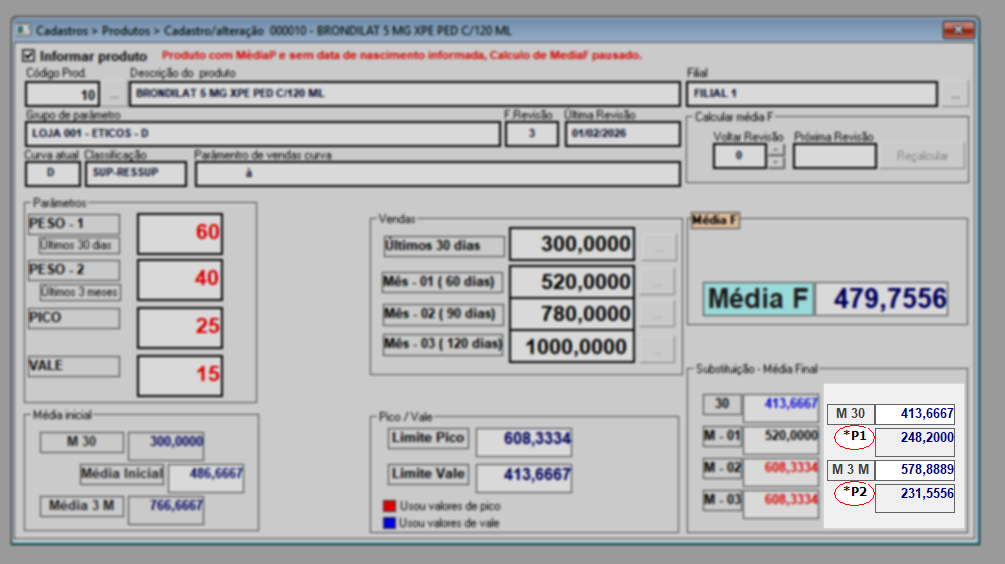The height and width of the screenshot is (564, 1005).
Task: Click the Descrição do produto field
Action: [404, 95]
